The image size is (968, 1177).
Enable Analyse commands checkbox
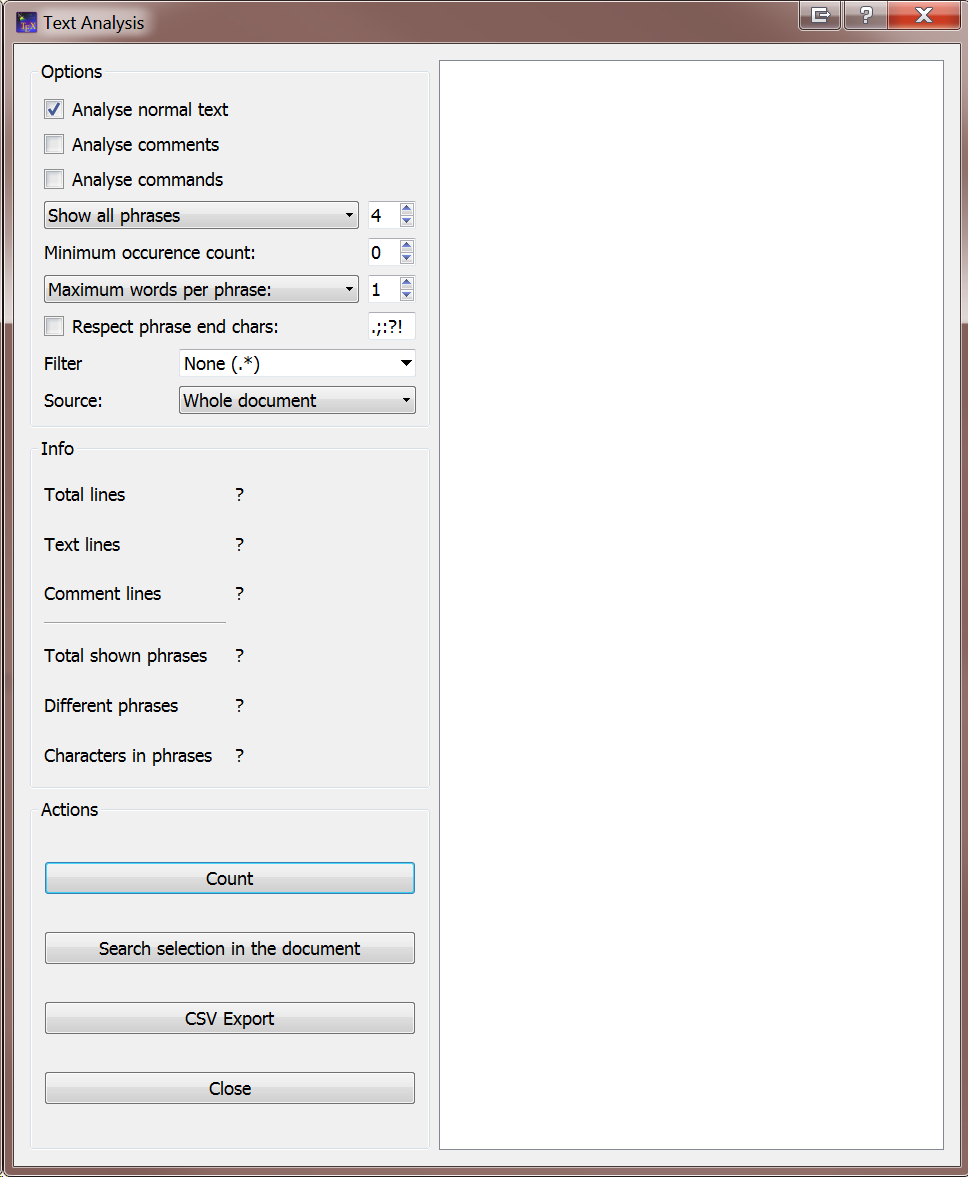point(54,179)
